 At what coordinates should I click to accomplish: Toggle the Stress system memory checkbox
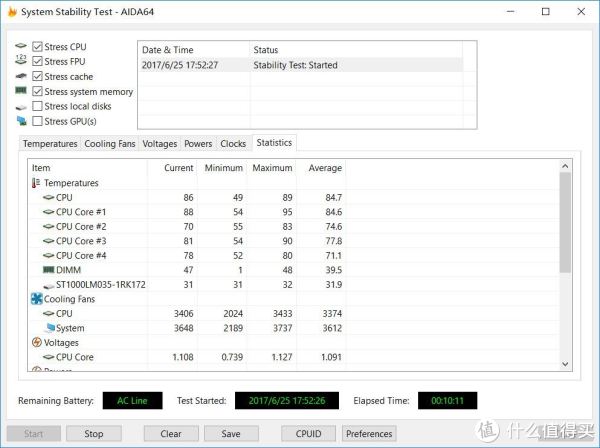[37, 91]
